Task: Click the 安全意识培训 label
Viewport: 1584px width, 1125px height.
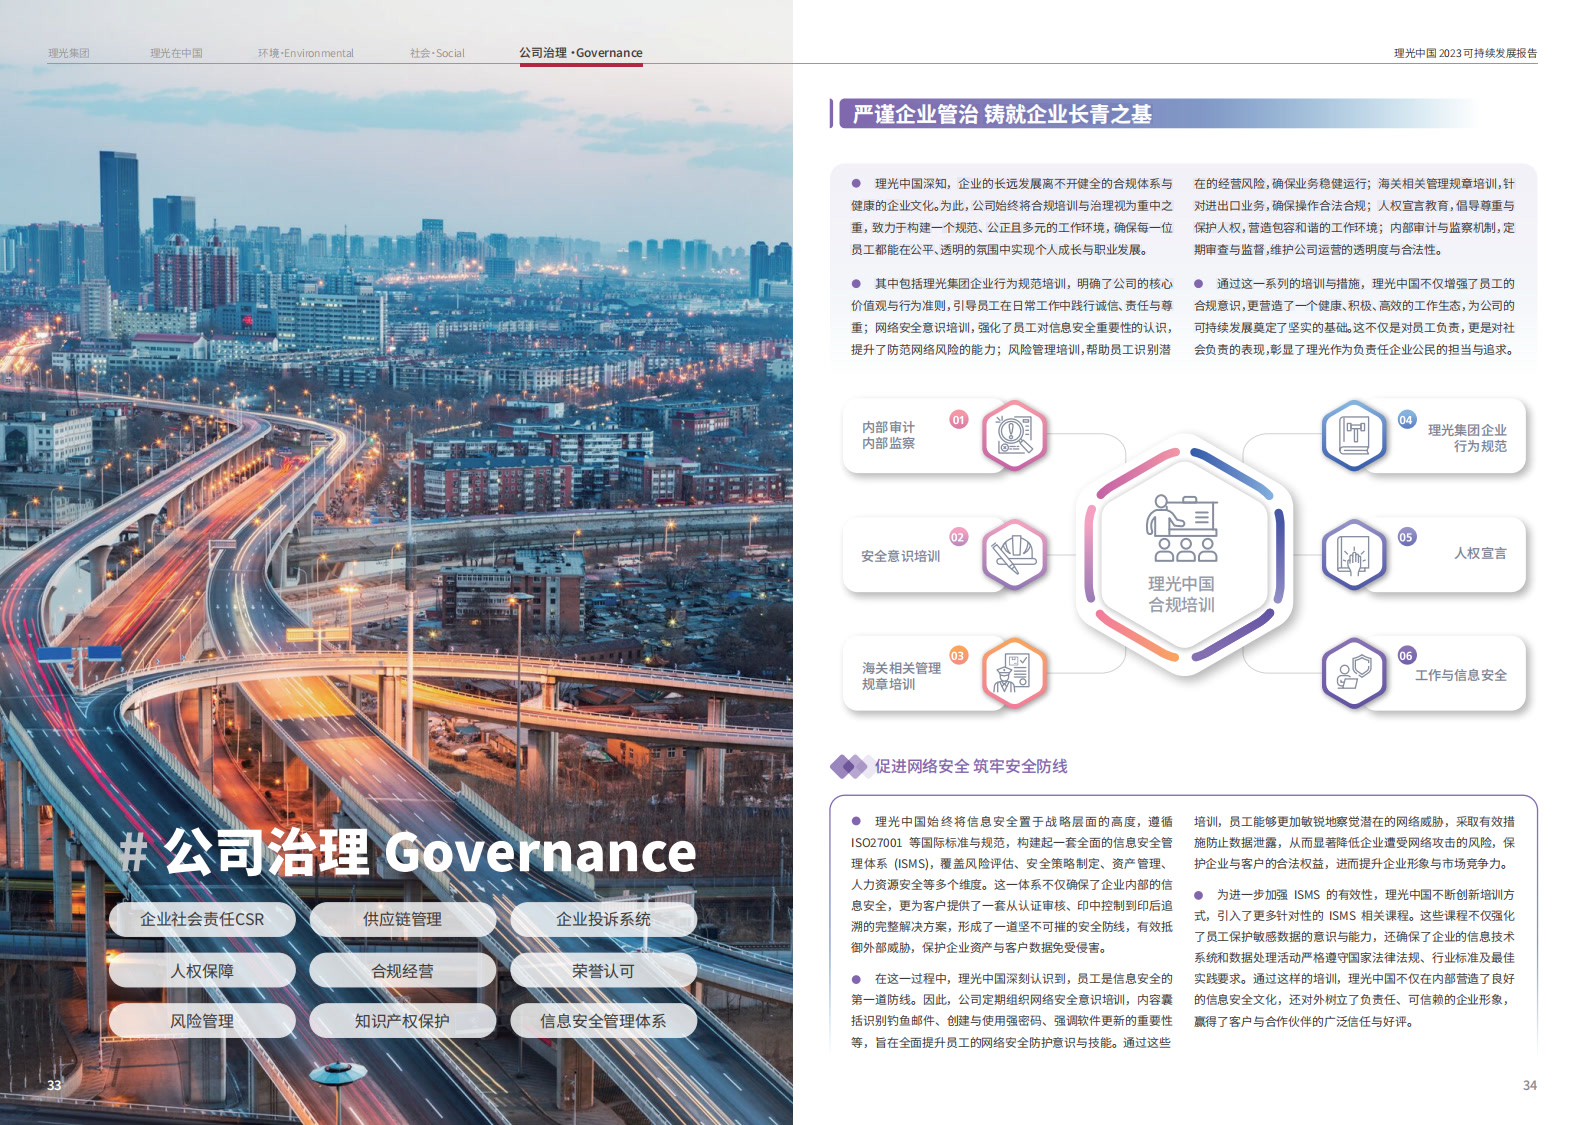Action: 900,556
